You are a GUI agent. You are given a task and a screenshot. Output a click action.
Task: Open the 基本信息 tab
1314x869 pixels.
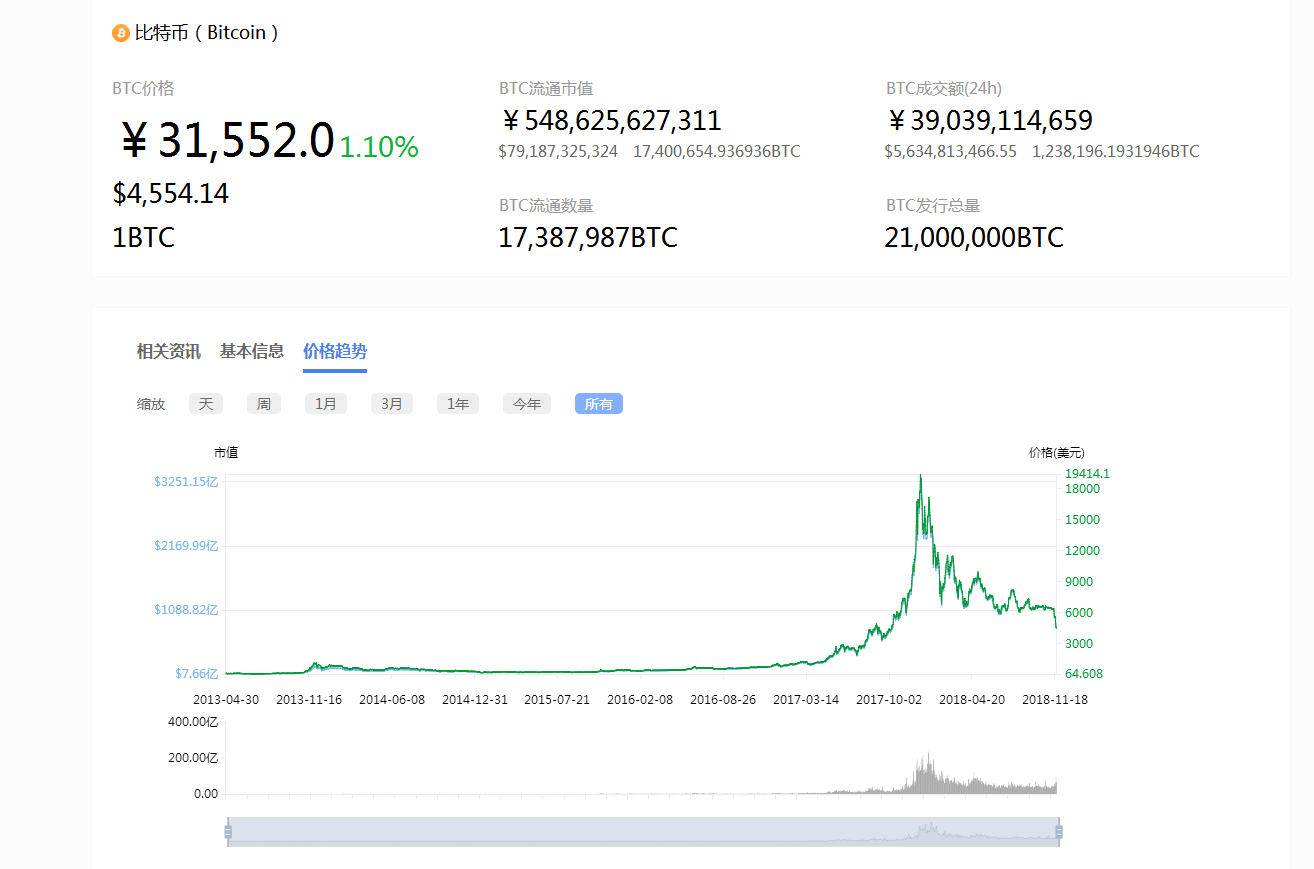pos(251,352)
